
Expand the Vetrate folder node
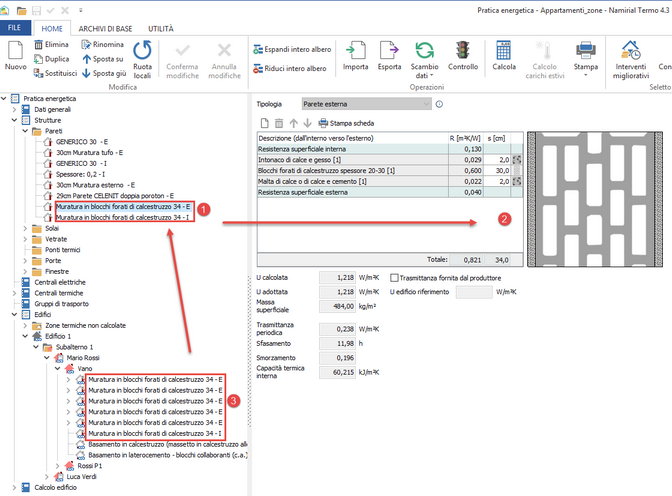tap(25, 239)
